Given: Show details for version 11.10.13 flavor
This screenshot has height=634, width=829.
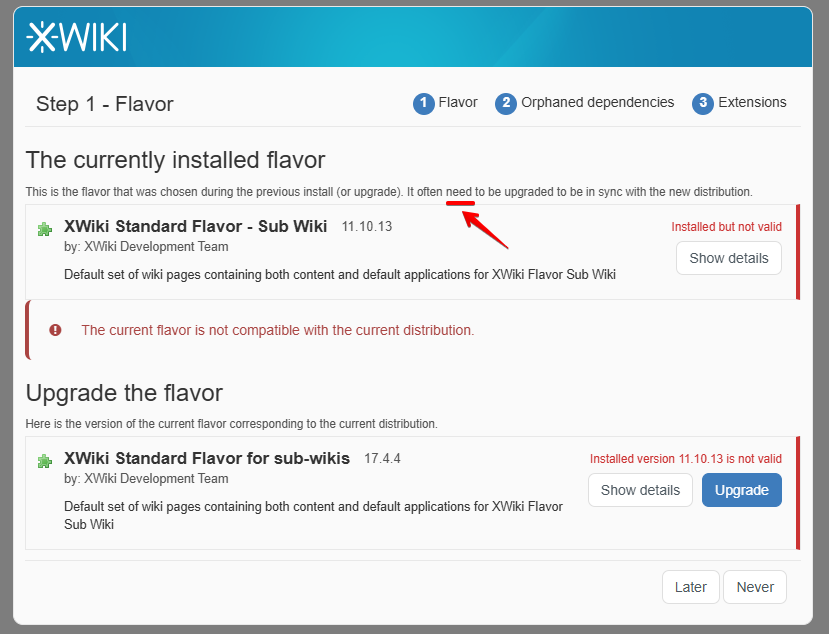Looking at the screenshot, I should point(729,258).
